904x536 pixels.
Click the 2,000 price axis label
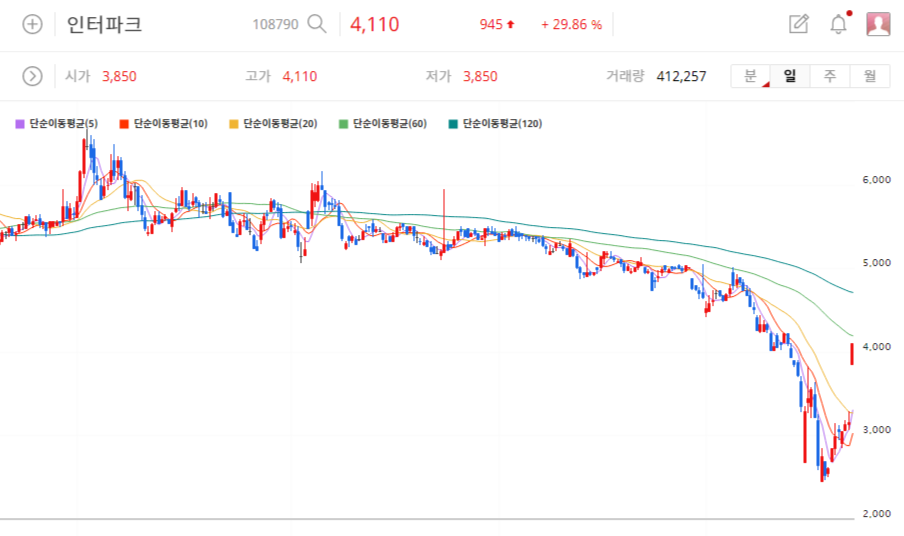(x=876, y=514)
